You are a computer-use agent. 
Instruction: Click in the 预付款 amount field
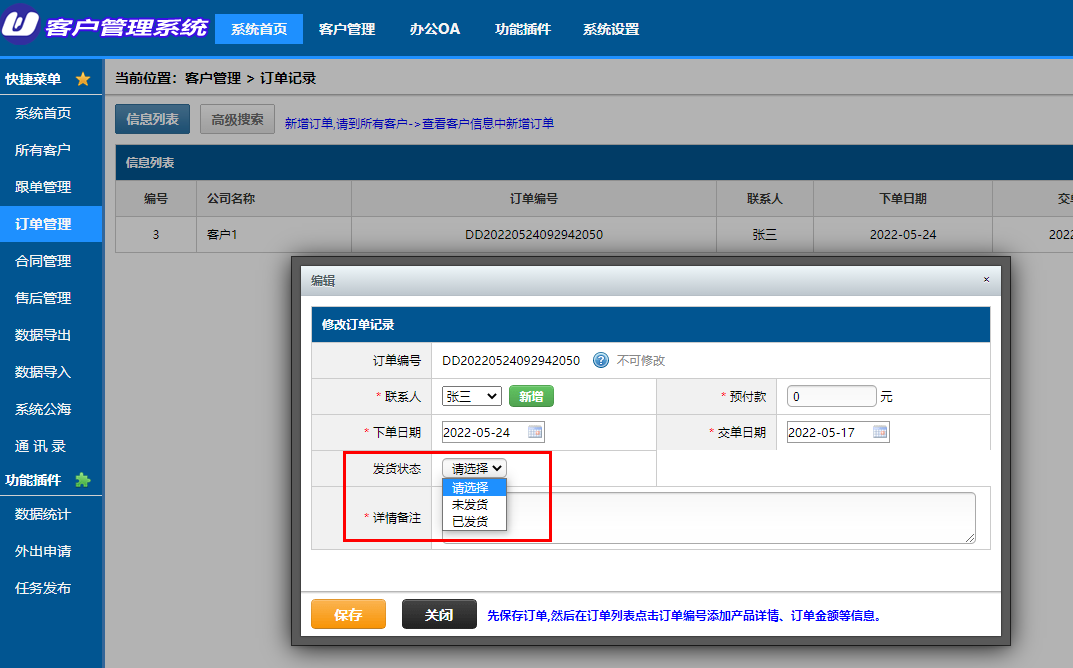click(x=831, y=396)
